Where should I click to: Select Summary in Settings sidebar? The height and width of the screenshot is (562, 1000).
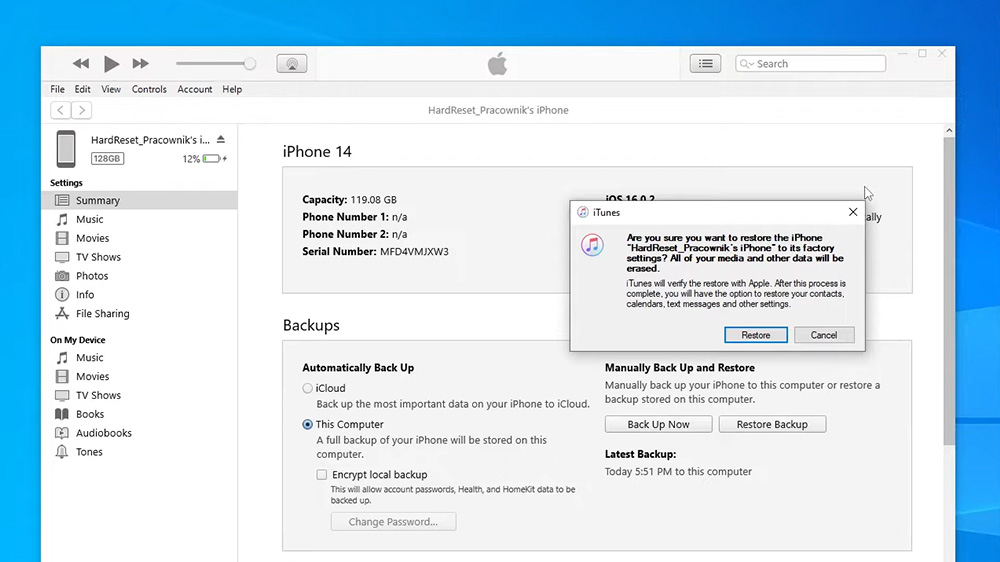pyautogui.click(x=139, y=200)
